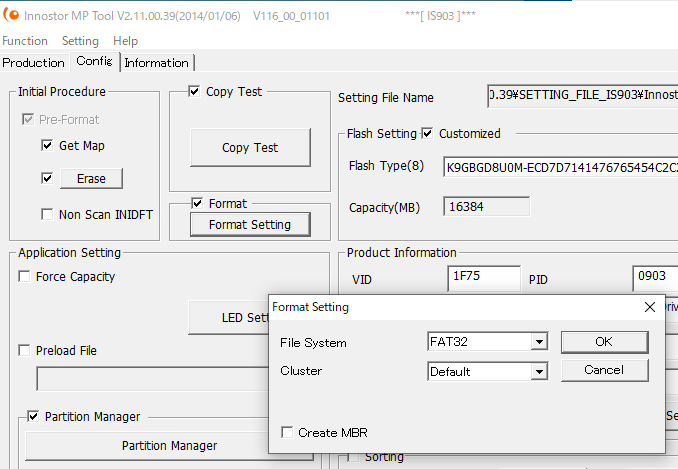Image resolution: width=678 pixels, height=469 pixels.
Task: Click the VID input field
Action: click(484, 278)
